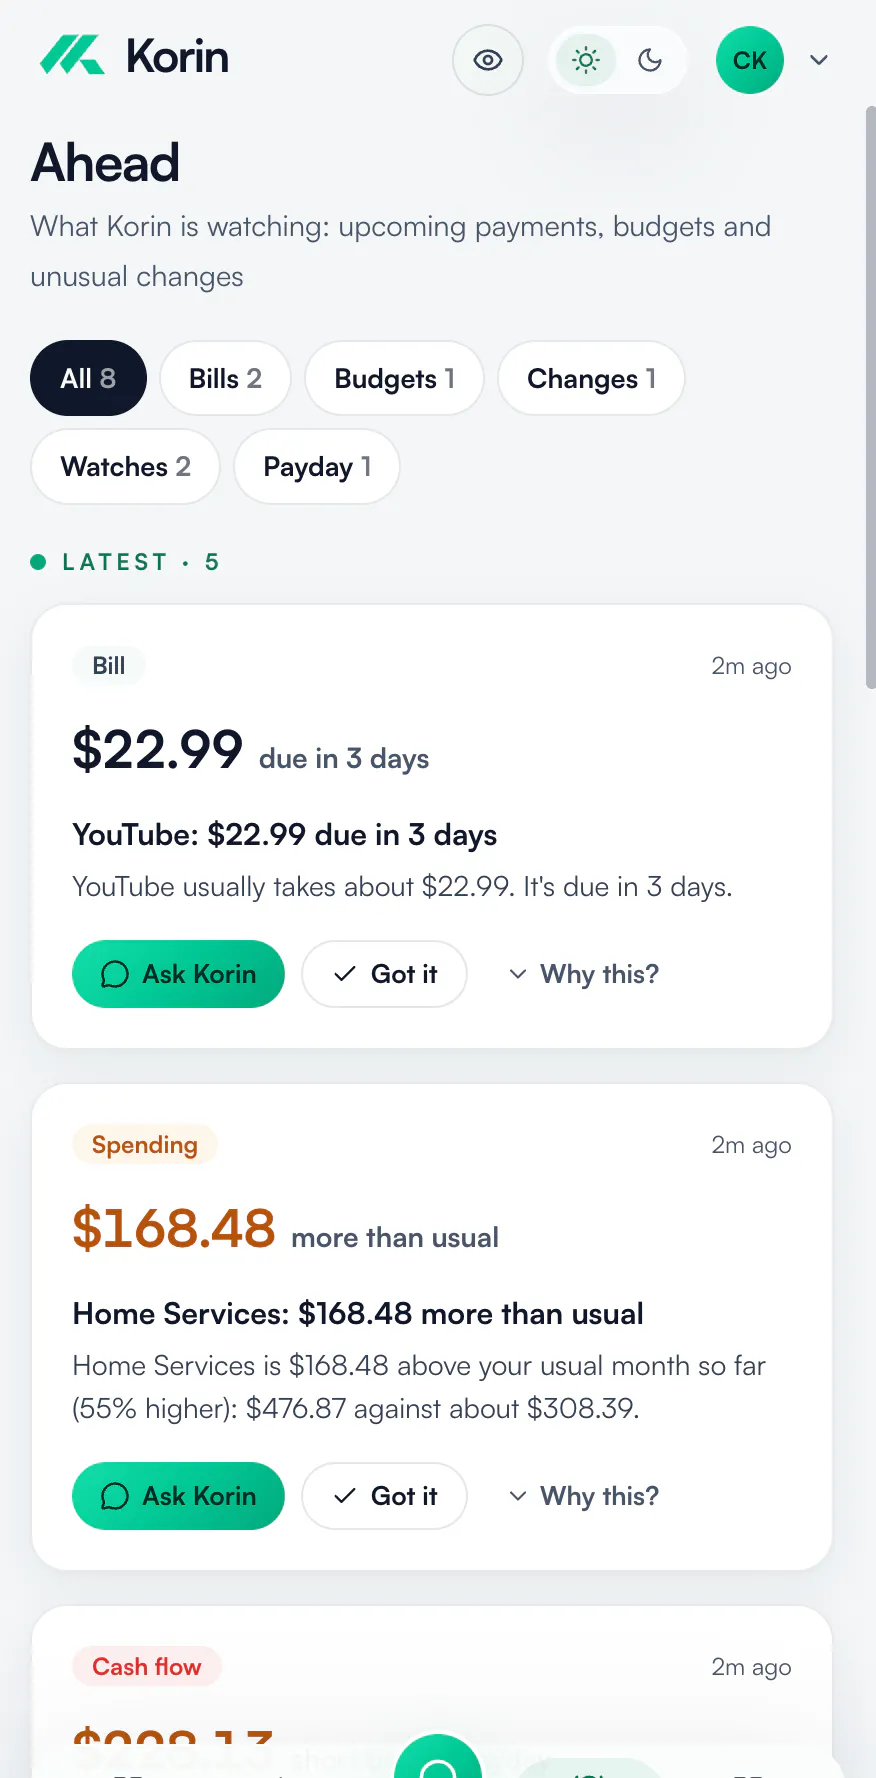Switch to dark mode moon icon
The width and height of the screenshot is (876, 1778).
click(650, 60)
